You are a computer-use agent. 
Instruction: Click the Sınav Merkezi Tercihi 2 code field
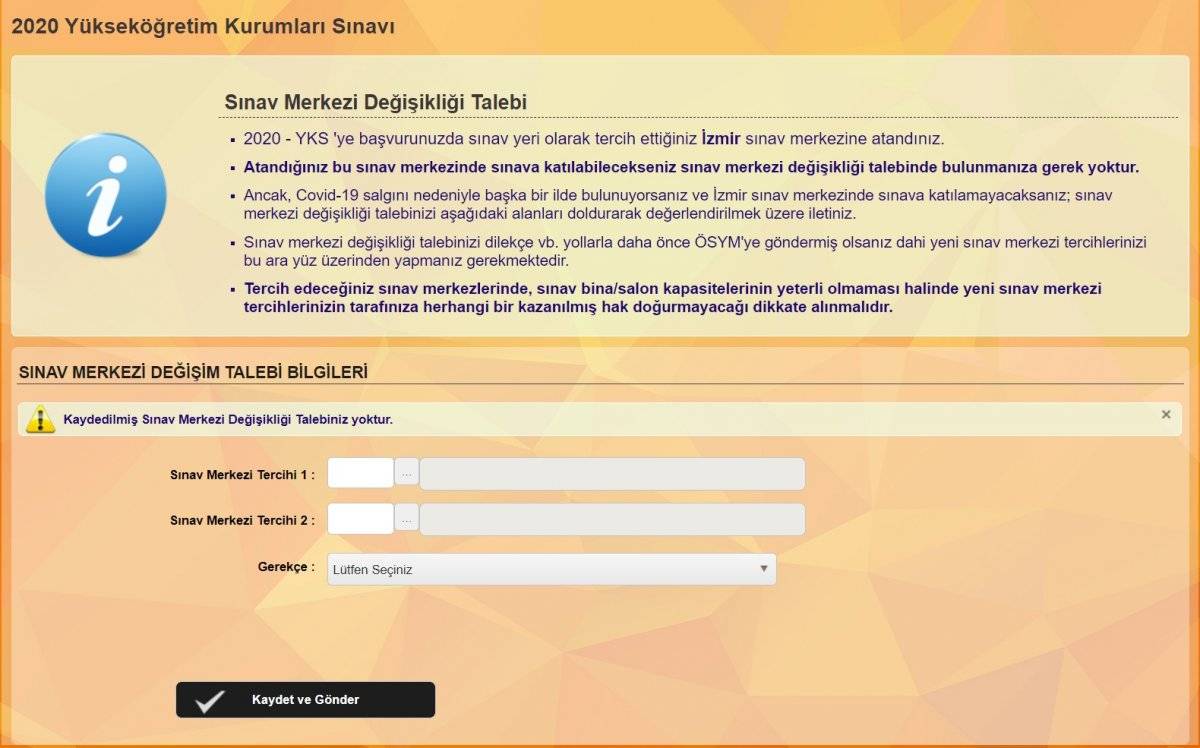[362, 519]
